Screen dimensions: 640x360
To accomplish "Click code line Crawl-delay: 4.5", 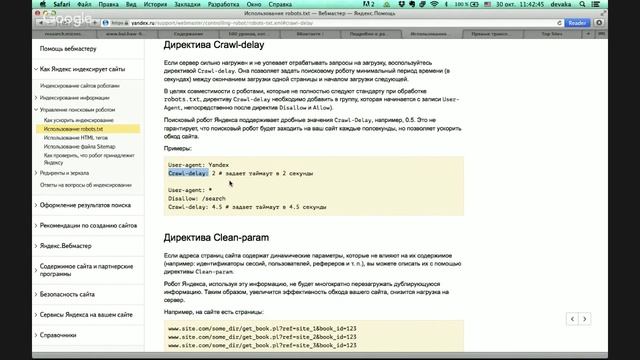I will 247,207.
